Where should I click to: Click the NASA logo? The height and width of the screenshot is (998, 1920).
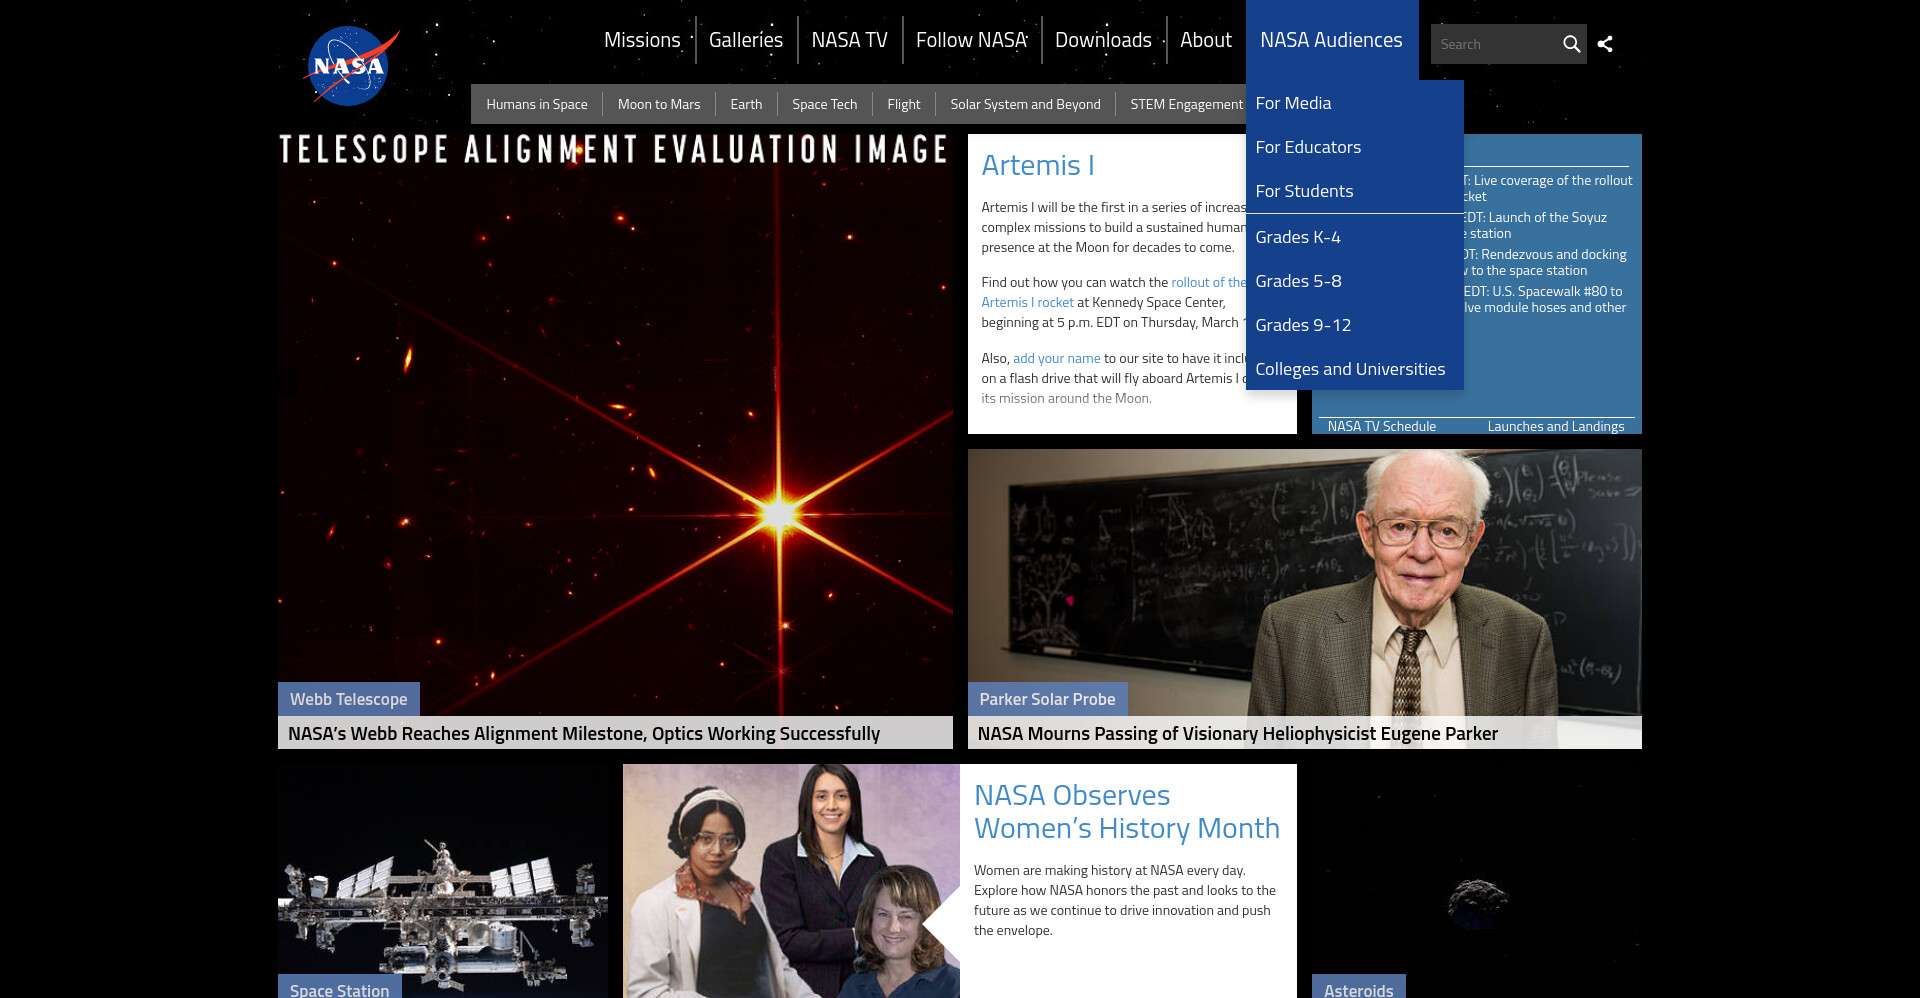click(x=350, y=66)
